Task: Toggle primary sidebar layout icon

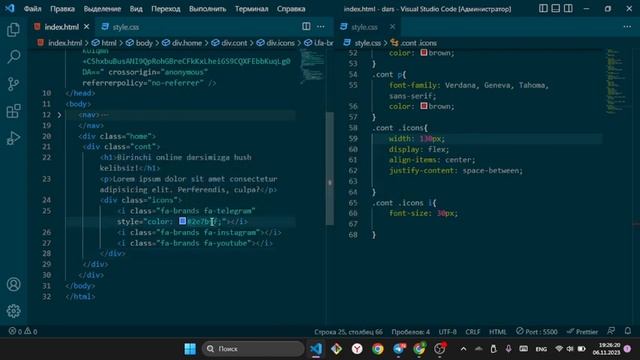Action: (543, 8)
